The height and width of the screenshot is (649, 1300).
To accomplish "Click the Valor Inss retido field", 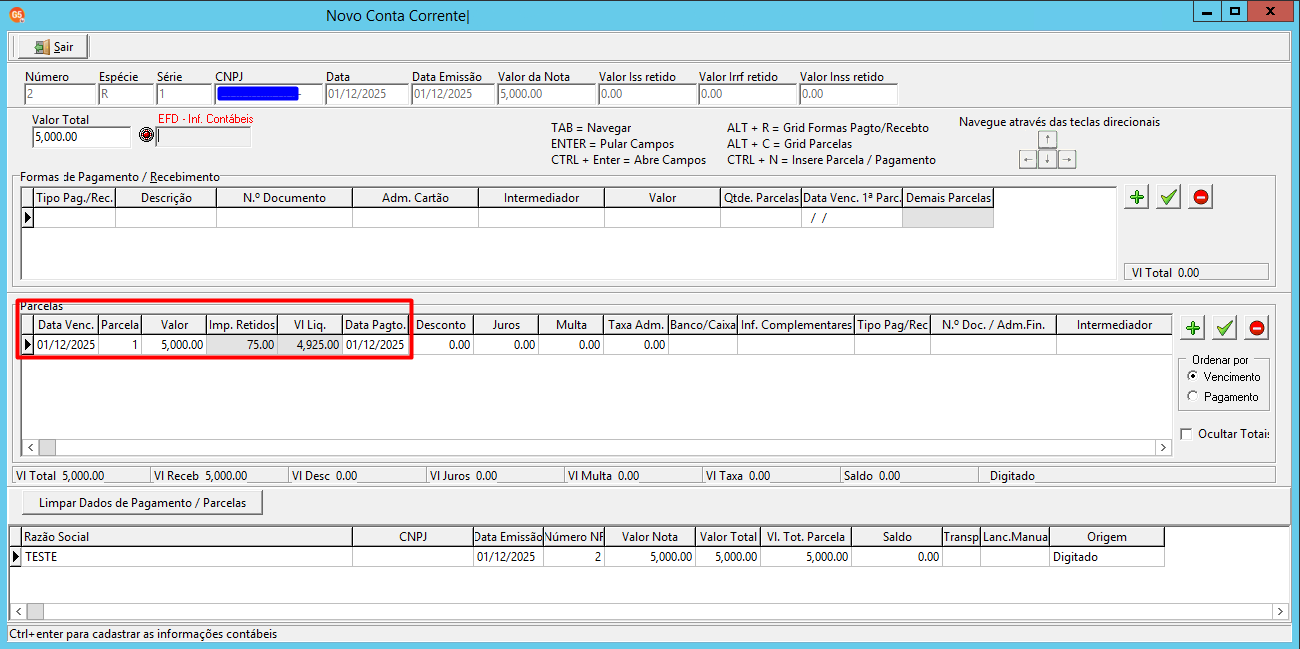I will tap(848, 94).
